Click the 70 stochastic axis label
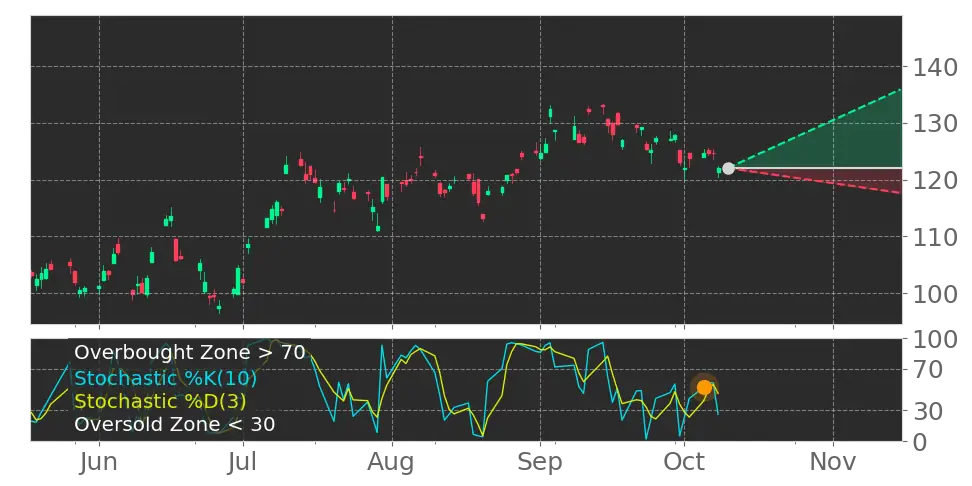This screenshot has width=972, height=486. (927, 370)
